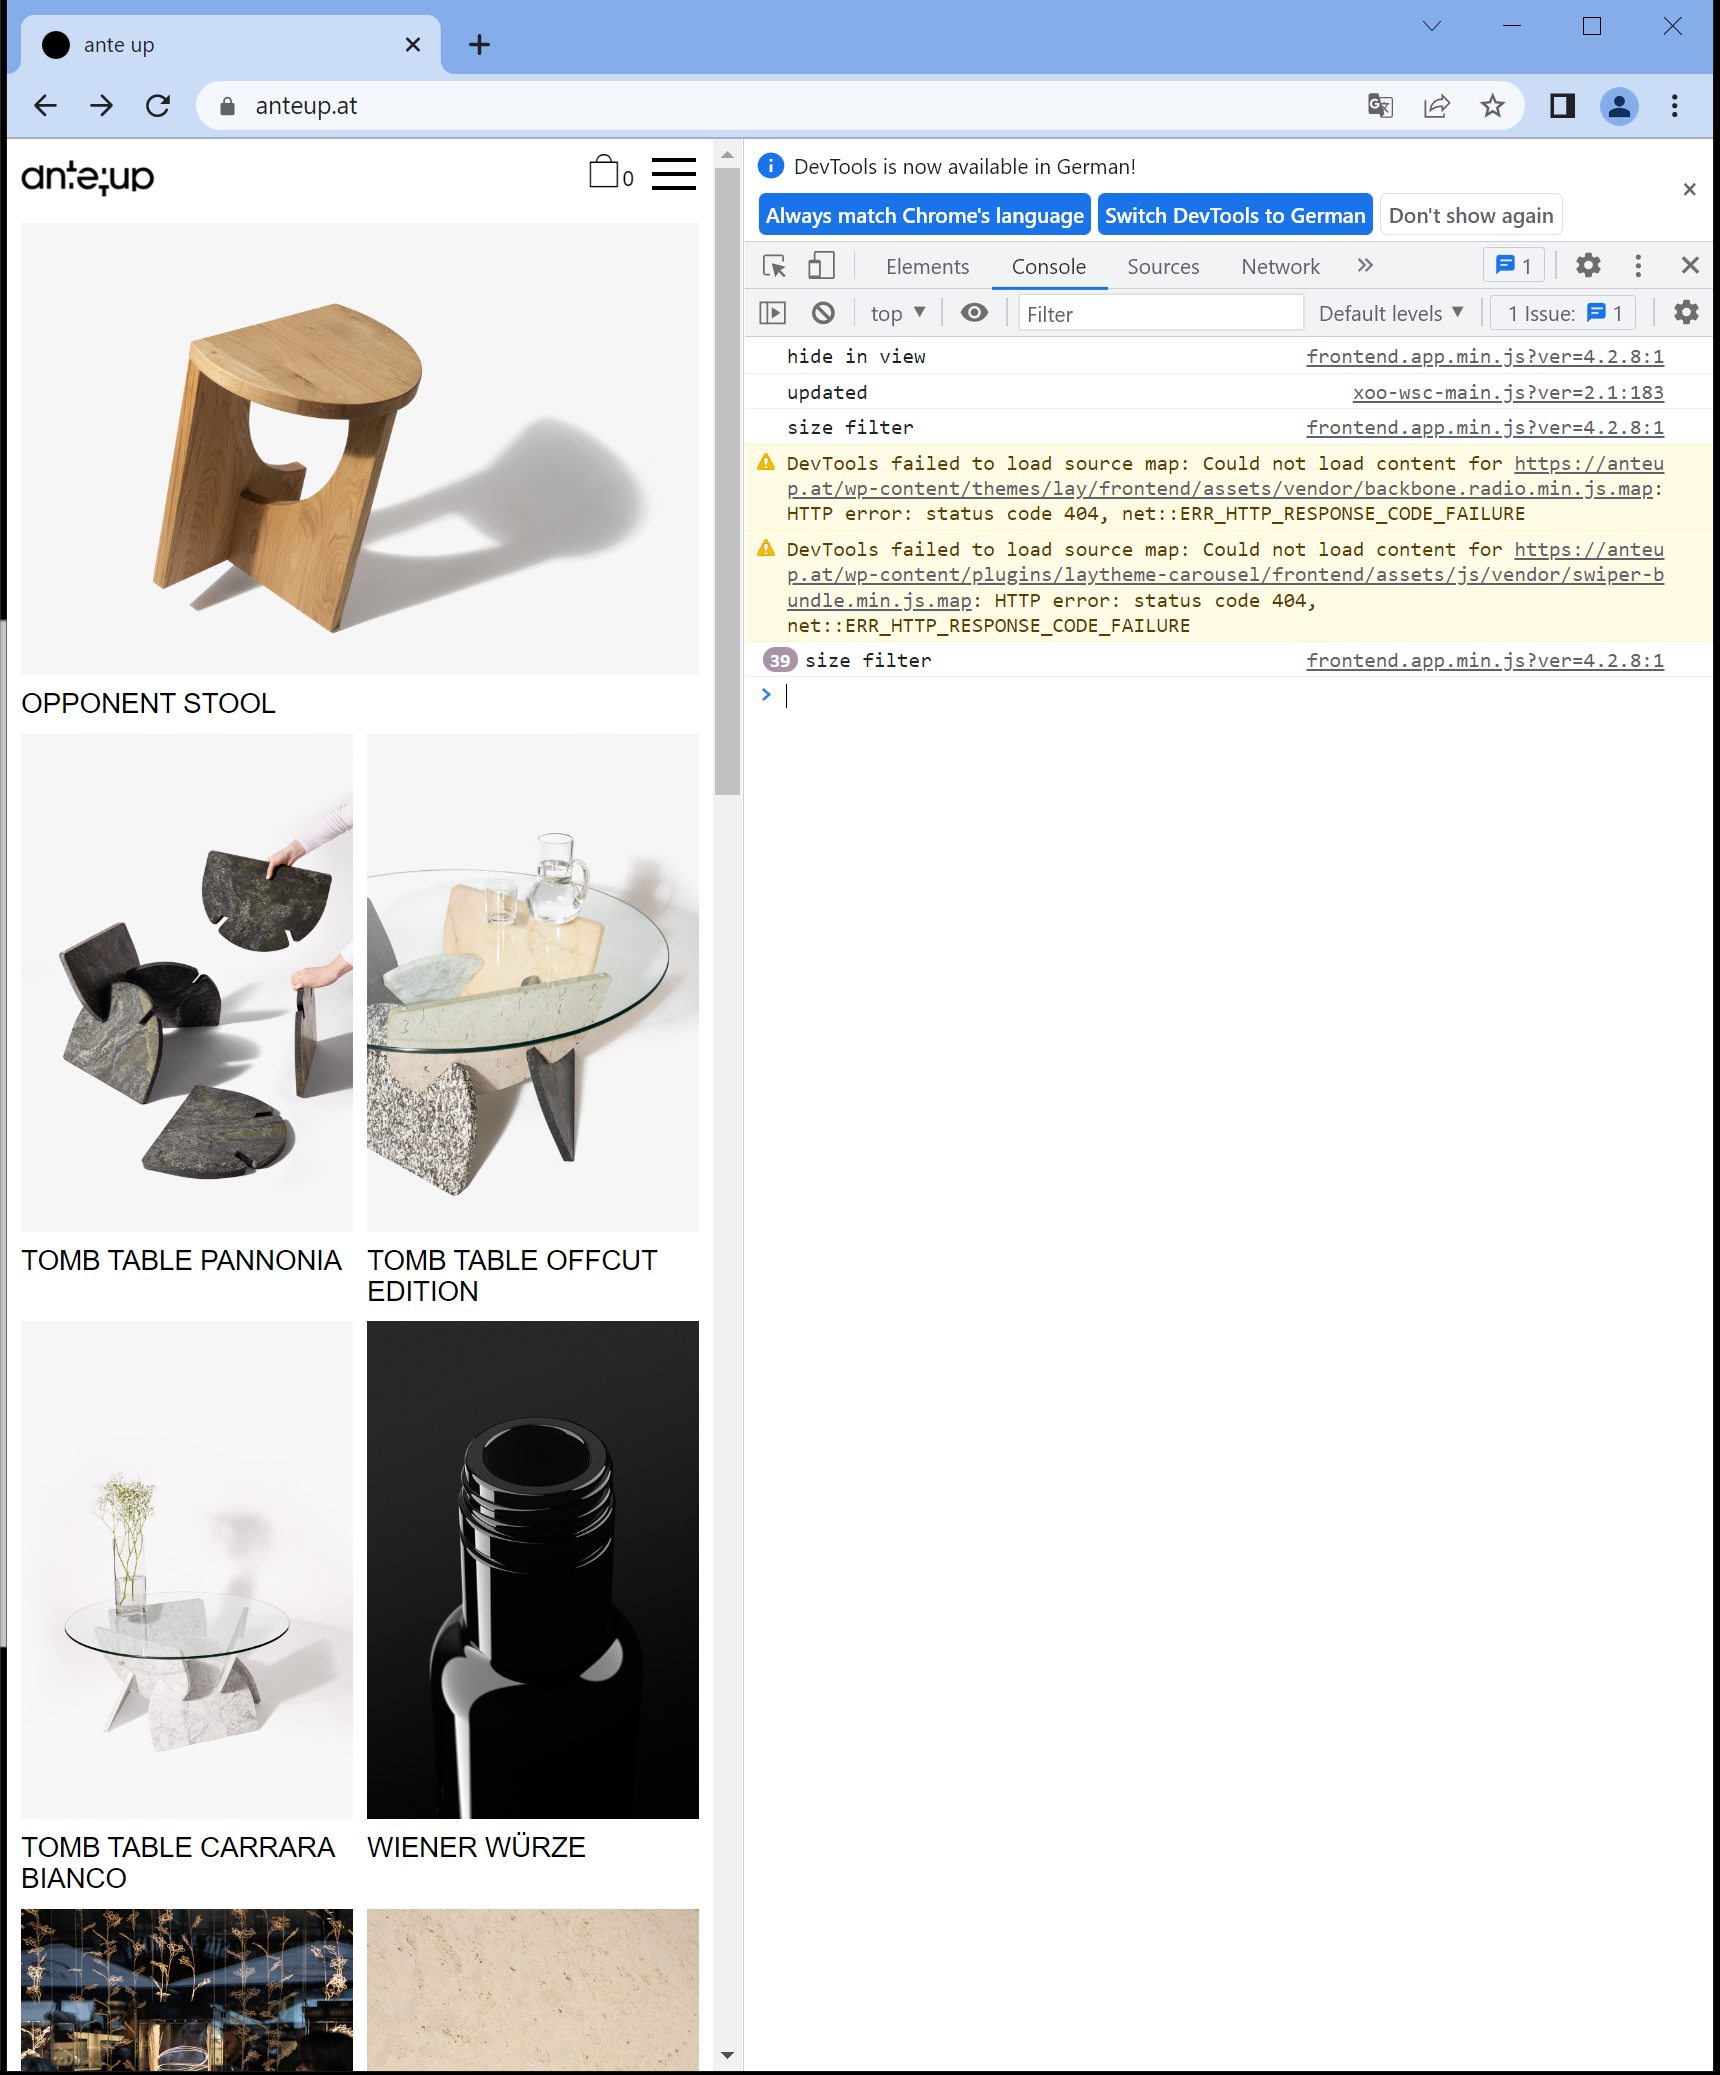Open the shopping cart bag icon
The width and height of the screenshot is (1720, 2075).
[x=603, y=172]
